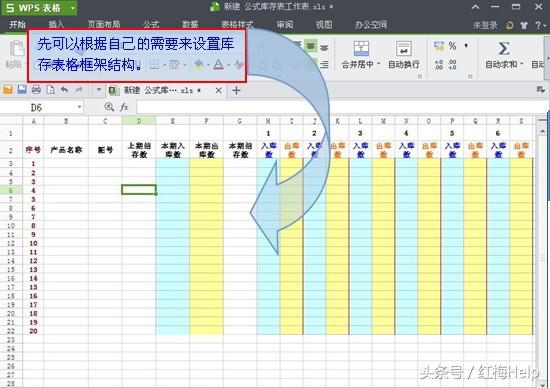Open the 视图 ribbon tab

(x=323, y=25)
